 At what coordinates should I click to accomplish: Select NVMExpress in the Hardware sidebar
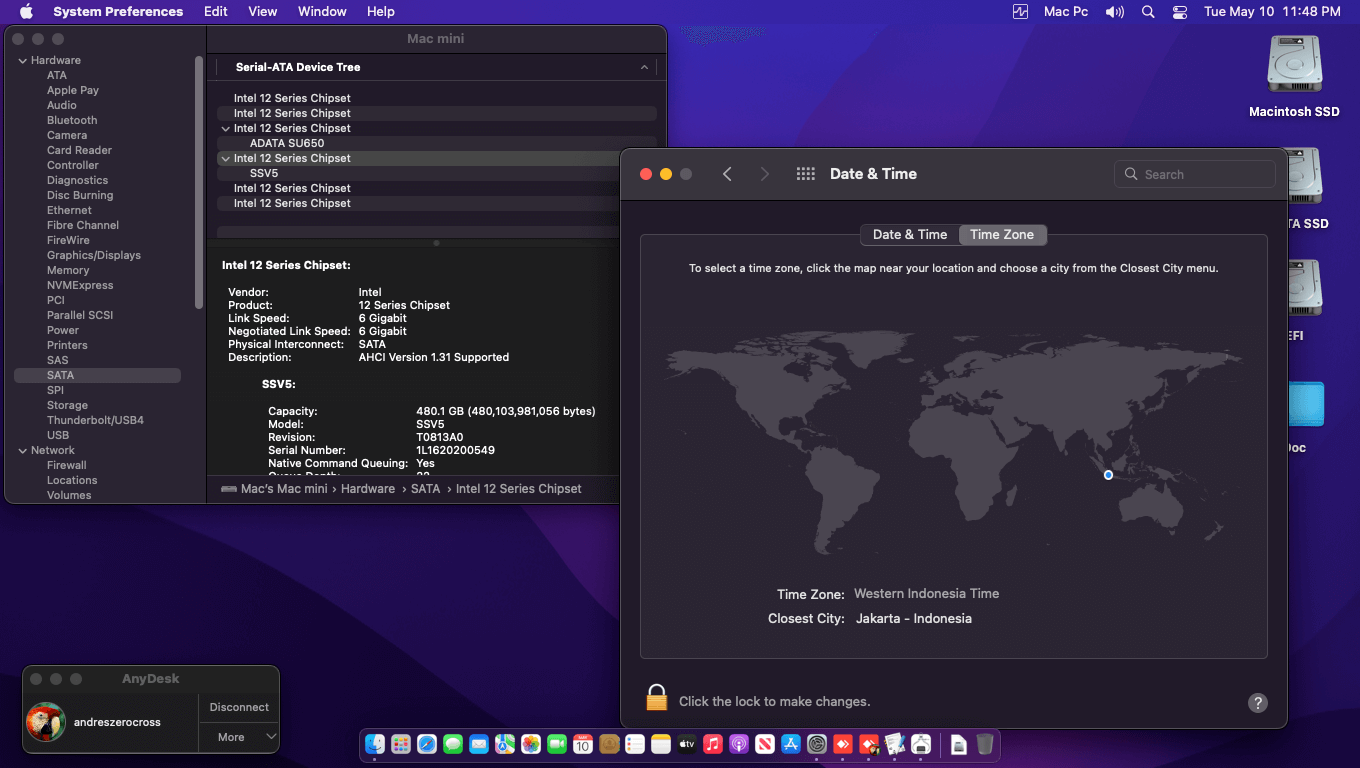(80, 286)
